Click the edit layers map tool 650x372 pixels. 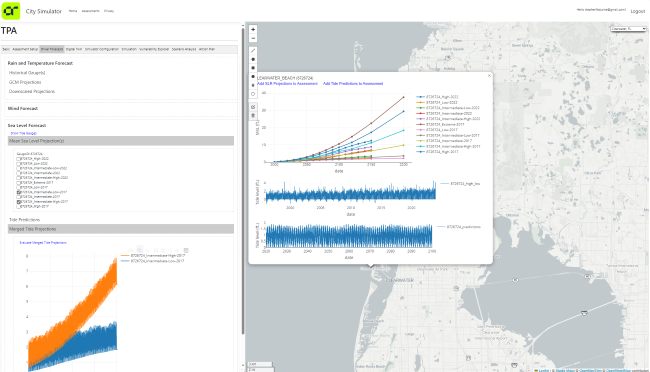click(x=253, y=107)
